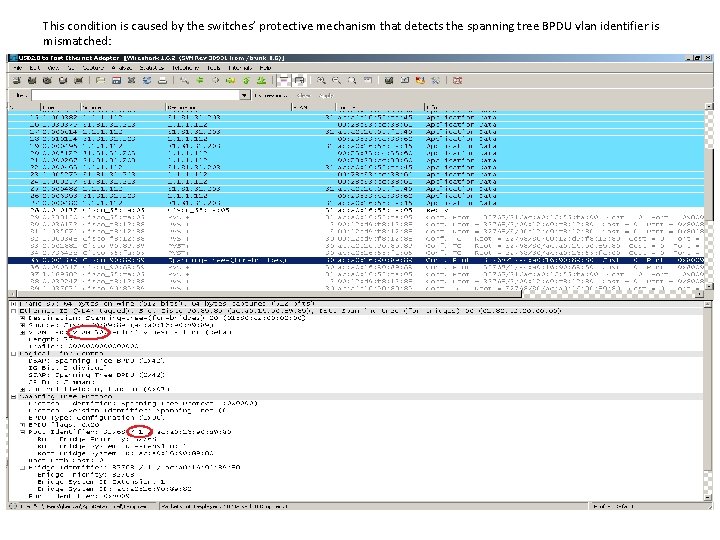Click inside the display filter input field
720x540 pixels.
pos(136,95)
